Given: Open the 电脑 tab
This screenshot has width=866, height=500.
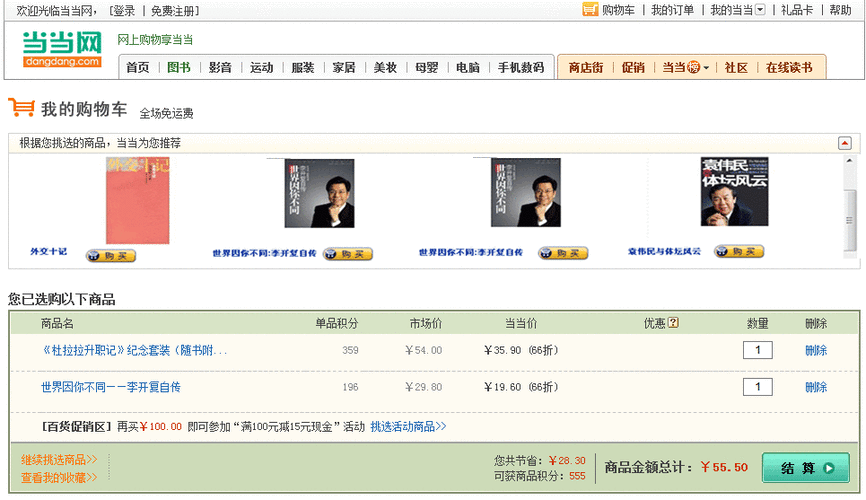Looking at the screenshot, I should [x=467, y=67].
